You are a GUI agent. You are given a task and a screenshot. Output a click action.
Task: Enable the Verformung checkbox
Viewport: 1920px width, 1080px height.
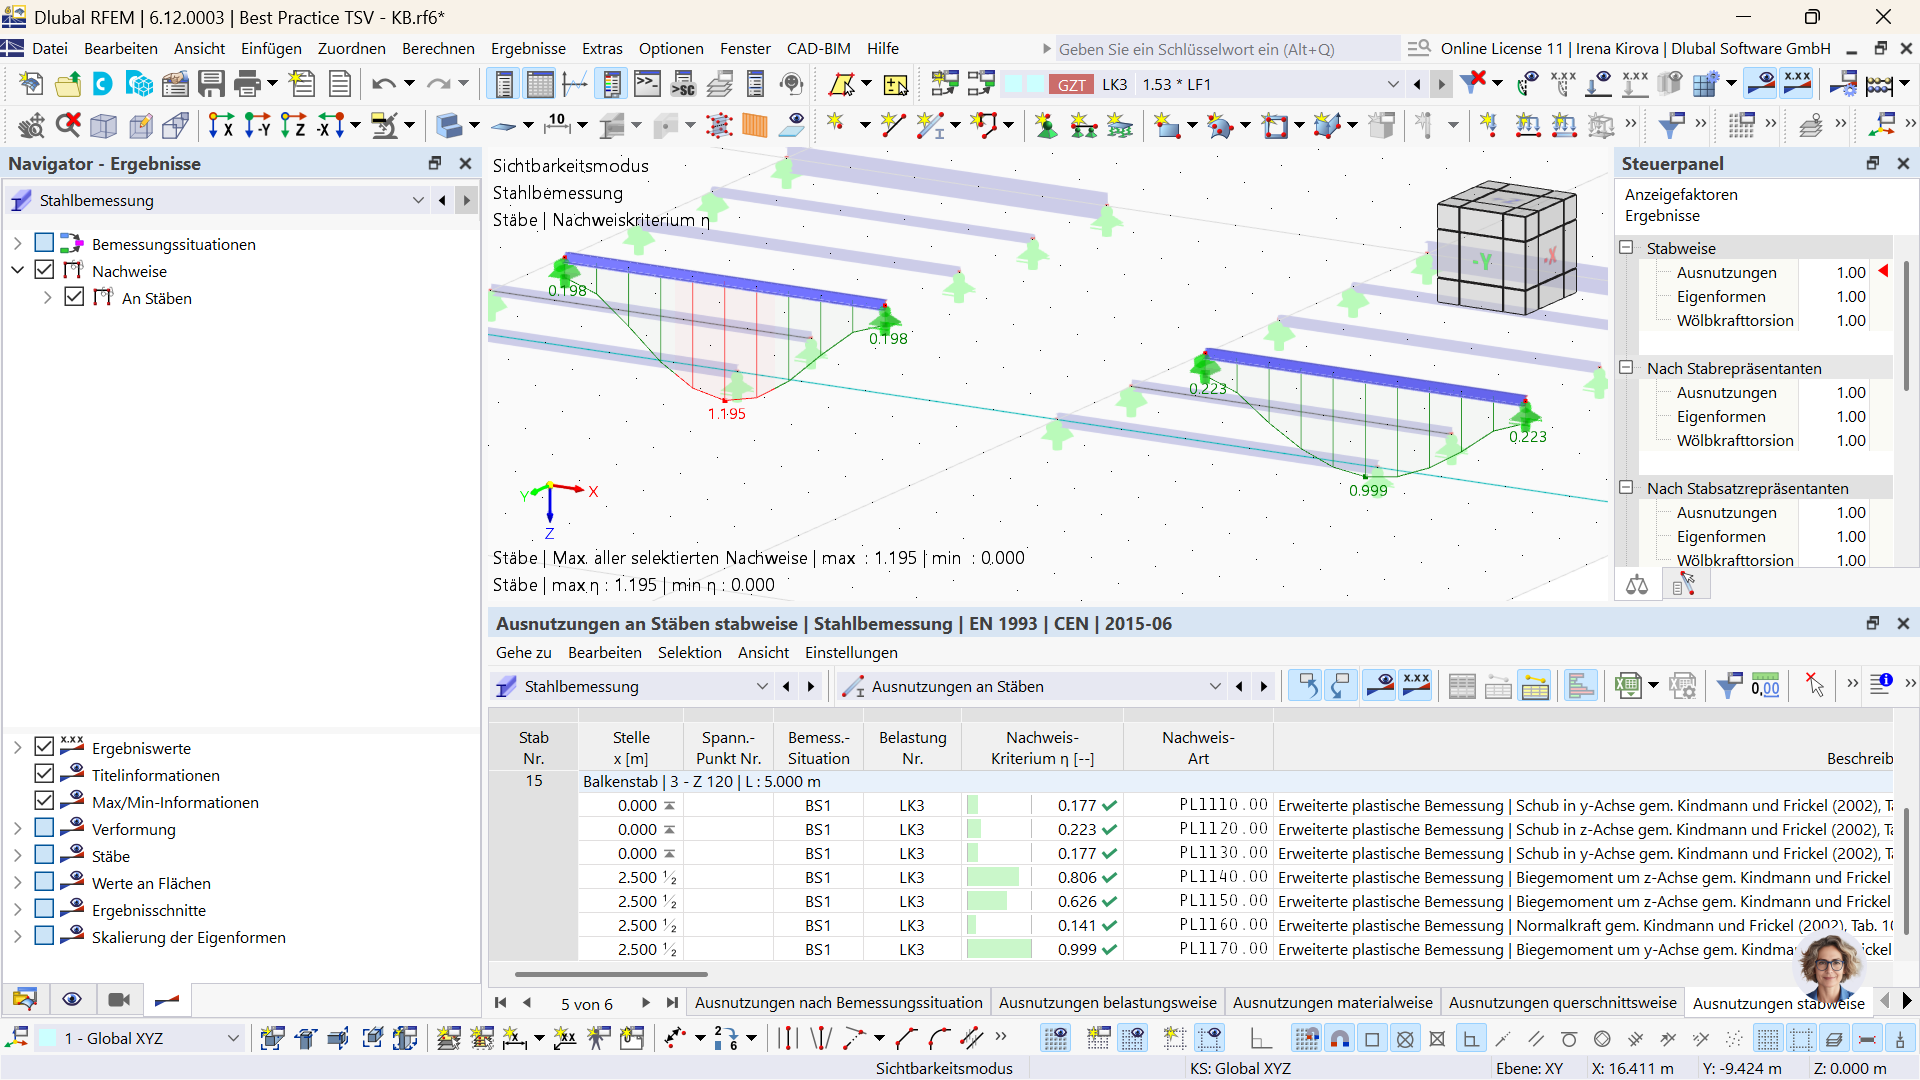(x=44, y=829)
